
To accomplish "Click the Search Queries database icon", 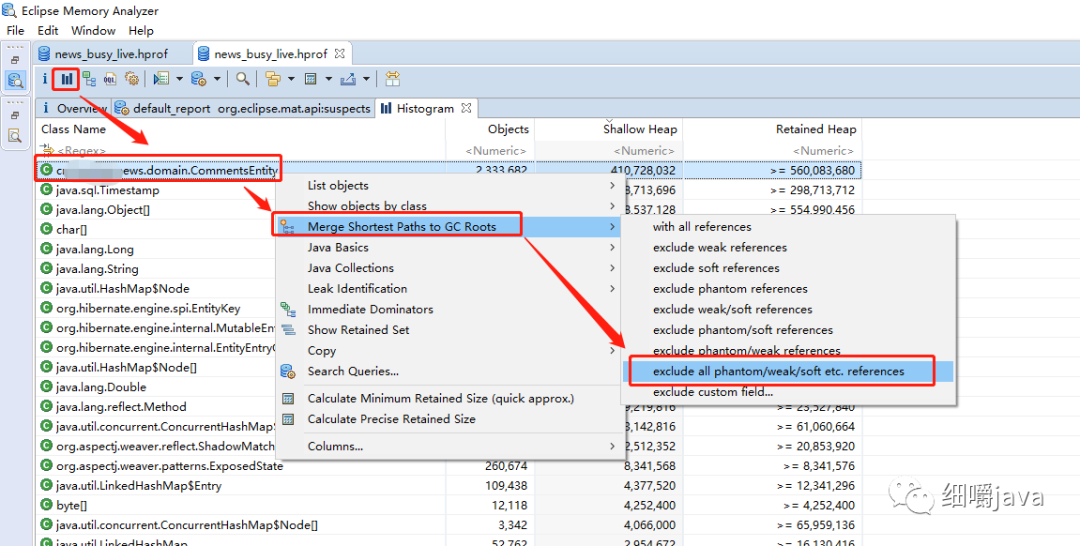I will pos(288,371).
